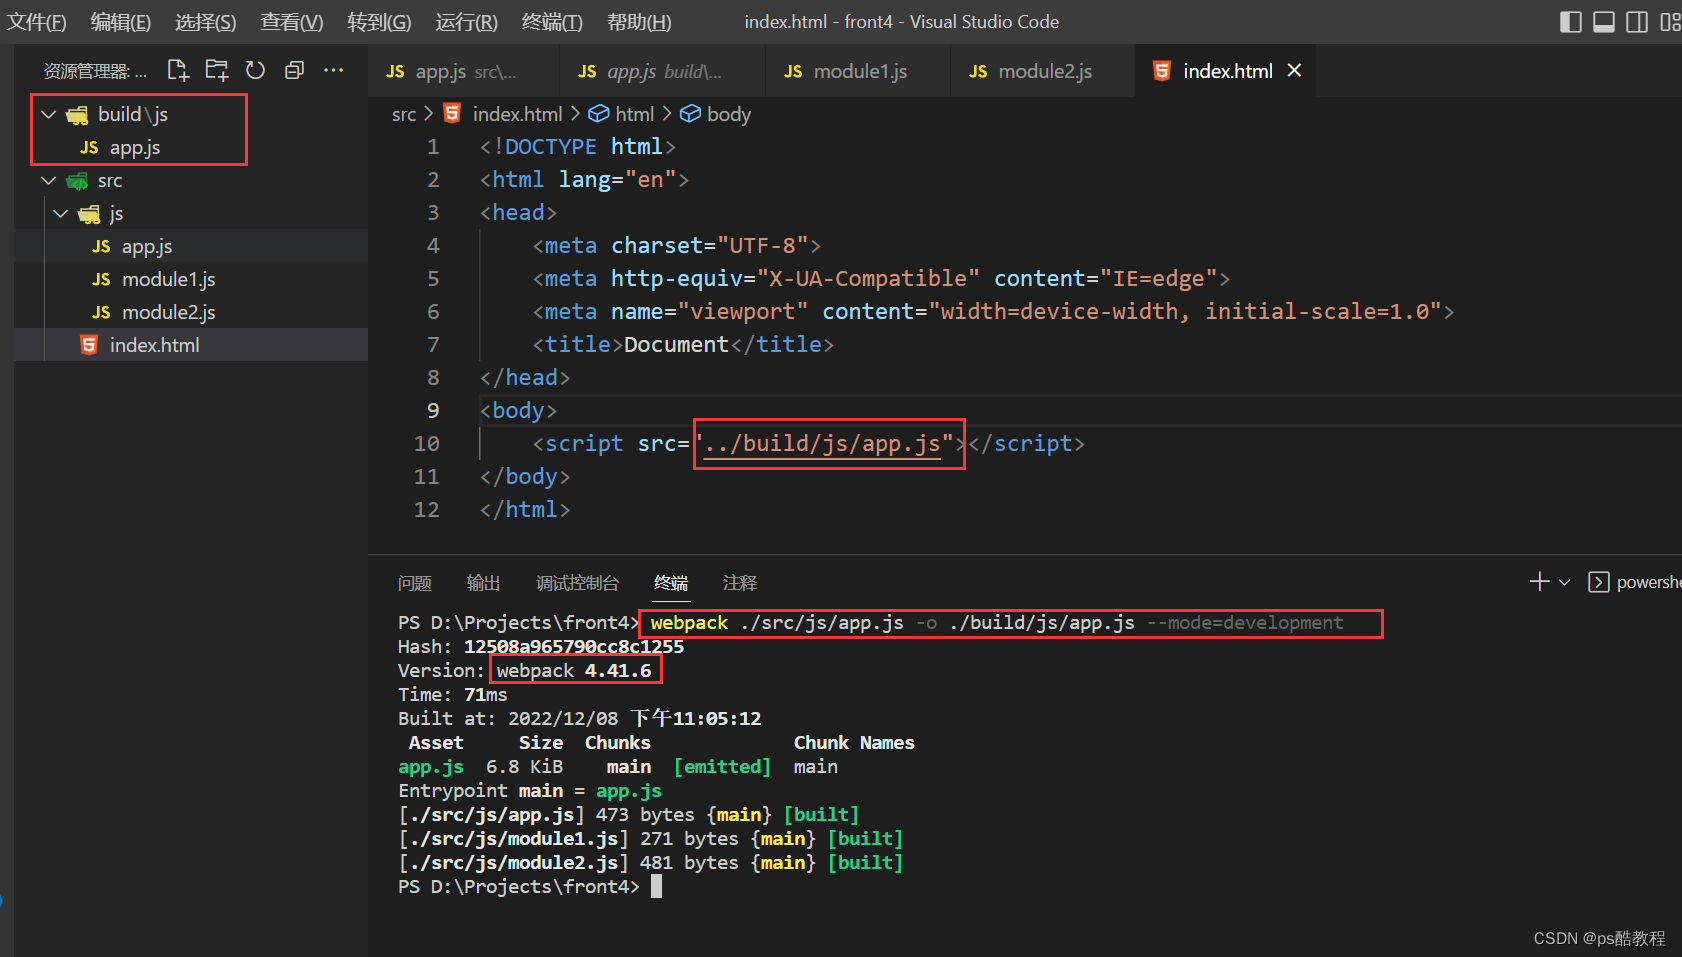Open the 问题 panel tab
This screenshot has width=1682, height=957.
(414, 583)
